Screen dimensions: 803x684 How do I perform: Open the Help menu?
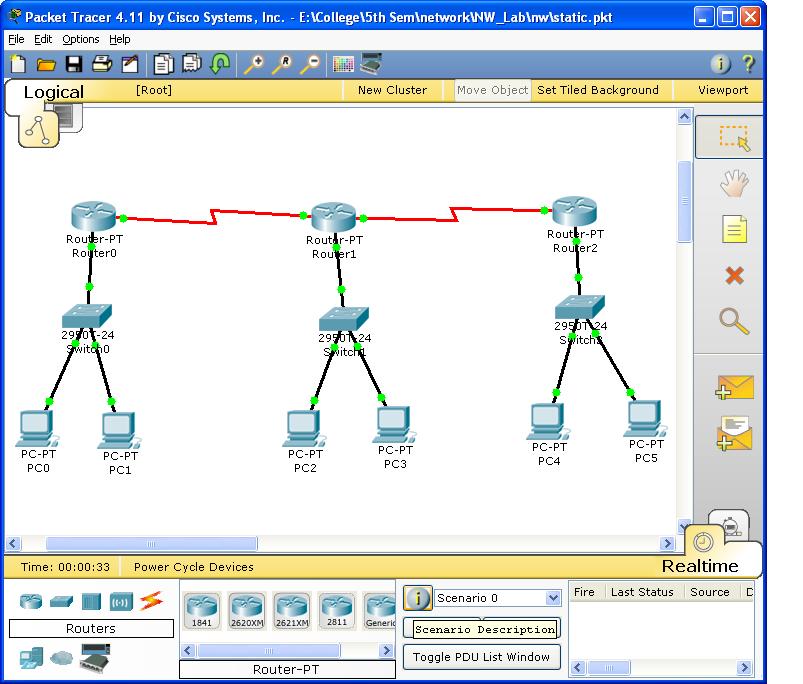pyautogui.click(x=120, y=39)
